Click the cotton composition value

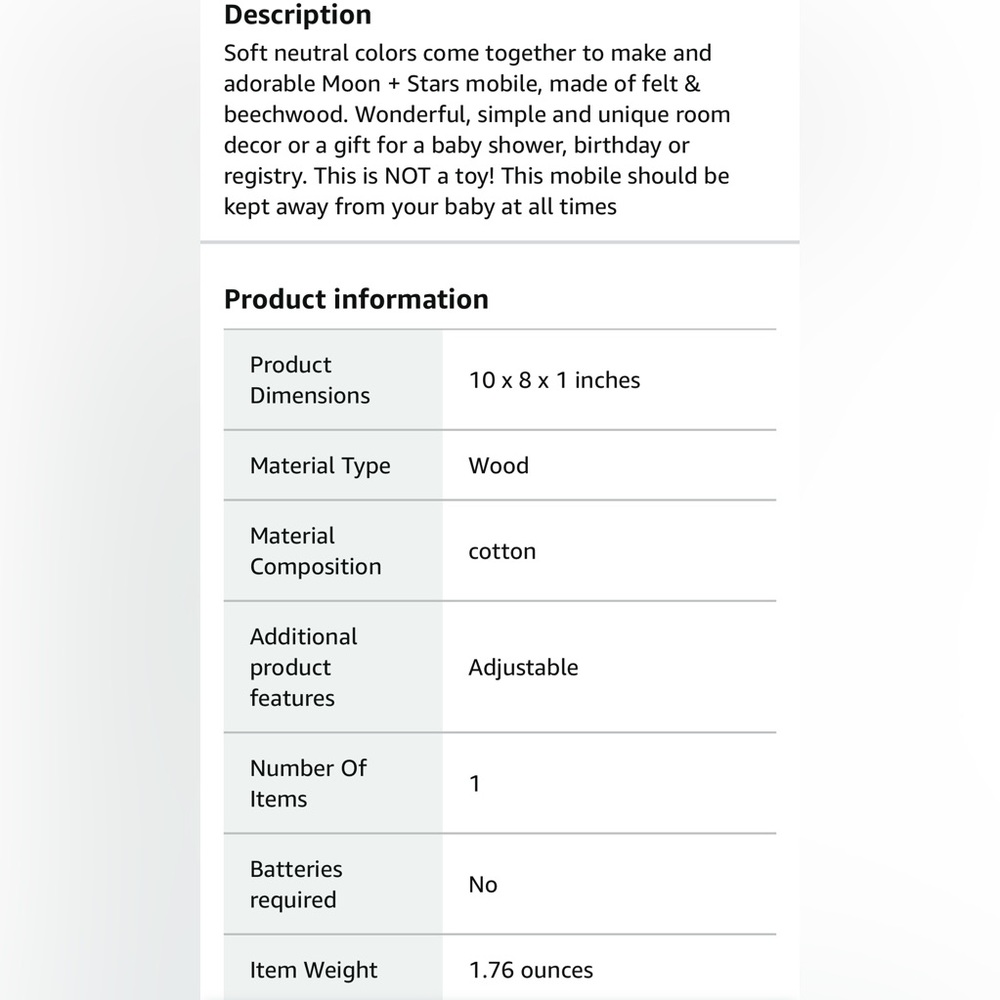502,551
